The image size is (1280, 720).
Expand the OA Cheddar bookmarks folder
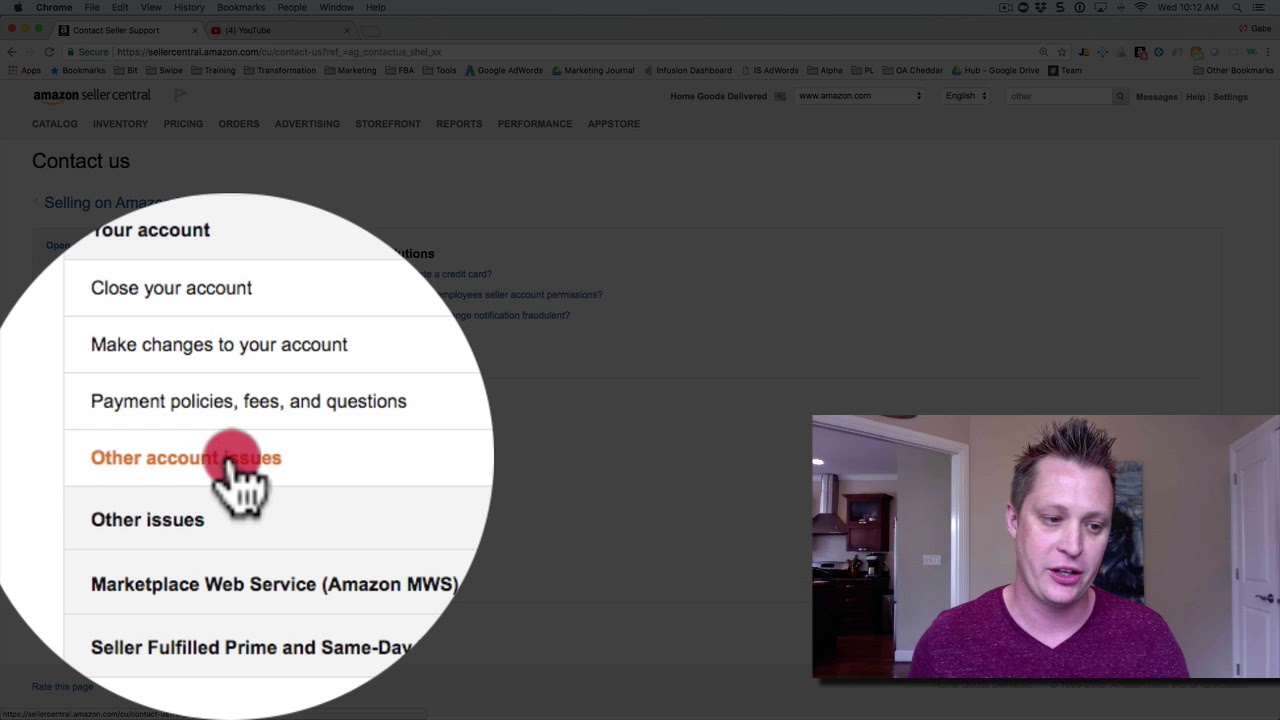pyautogui.click(x=913, y=71)
